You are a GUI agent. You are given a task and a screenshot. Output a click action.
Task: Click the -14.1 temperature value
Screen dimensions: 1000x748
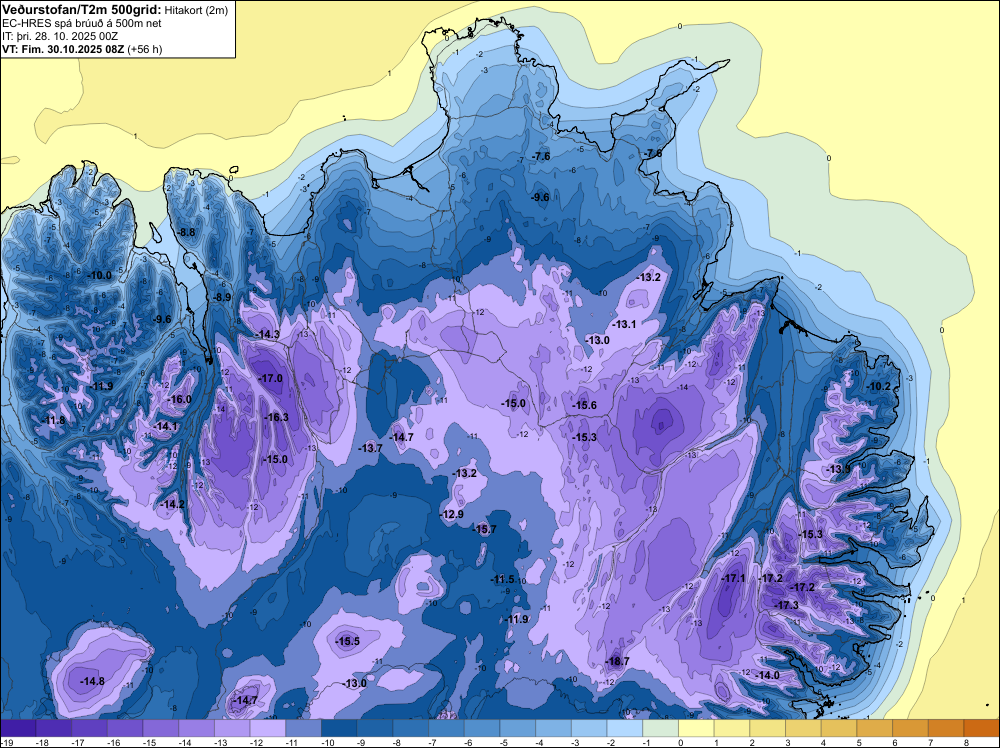[166, 426]
